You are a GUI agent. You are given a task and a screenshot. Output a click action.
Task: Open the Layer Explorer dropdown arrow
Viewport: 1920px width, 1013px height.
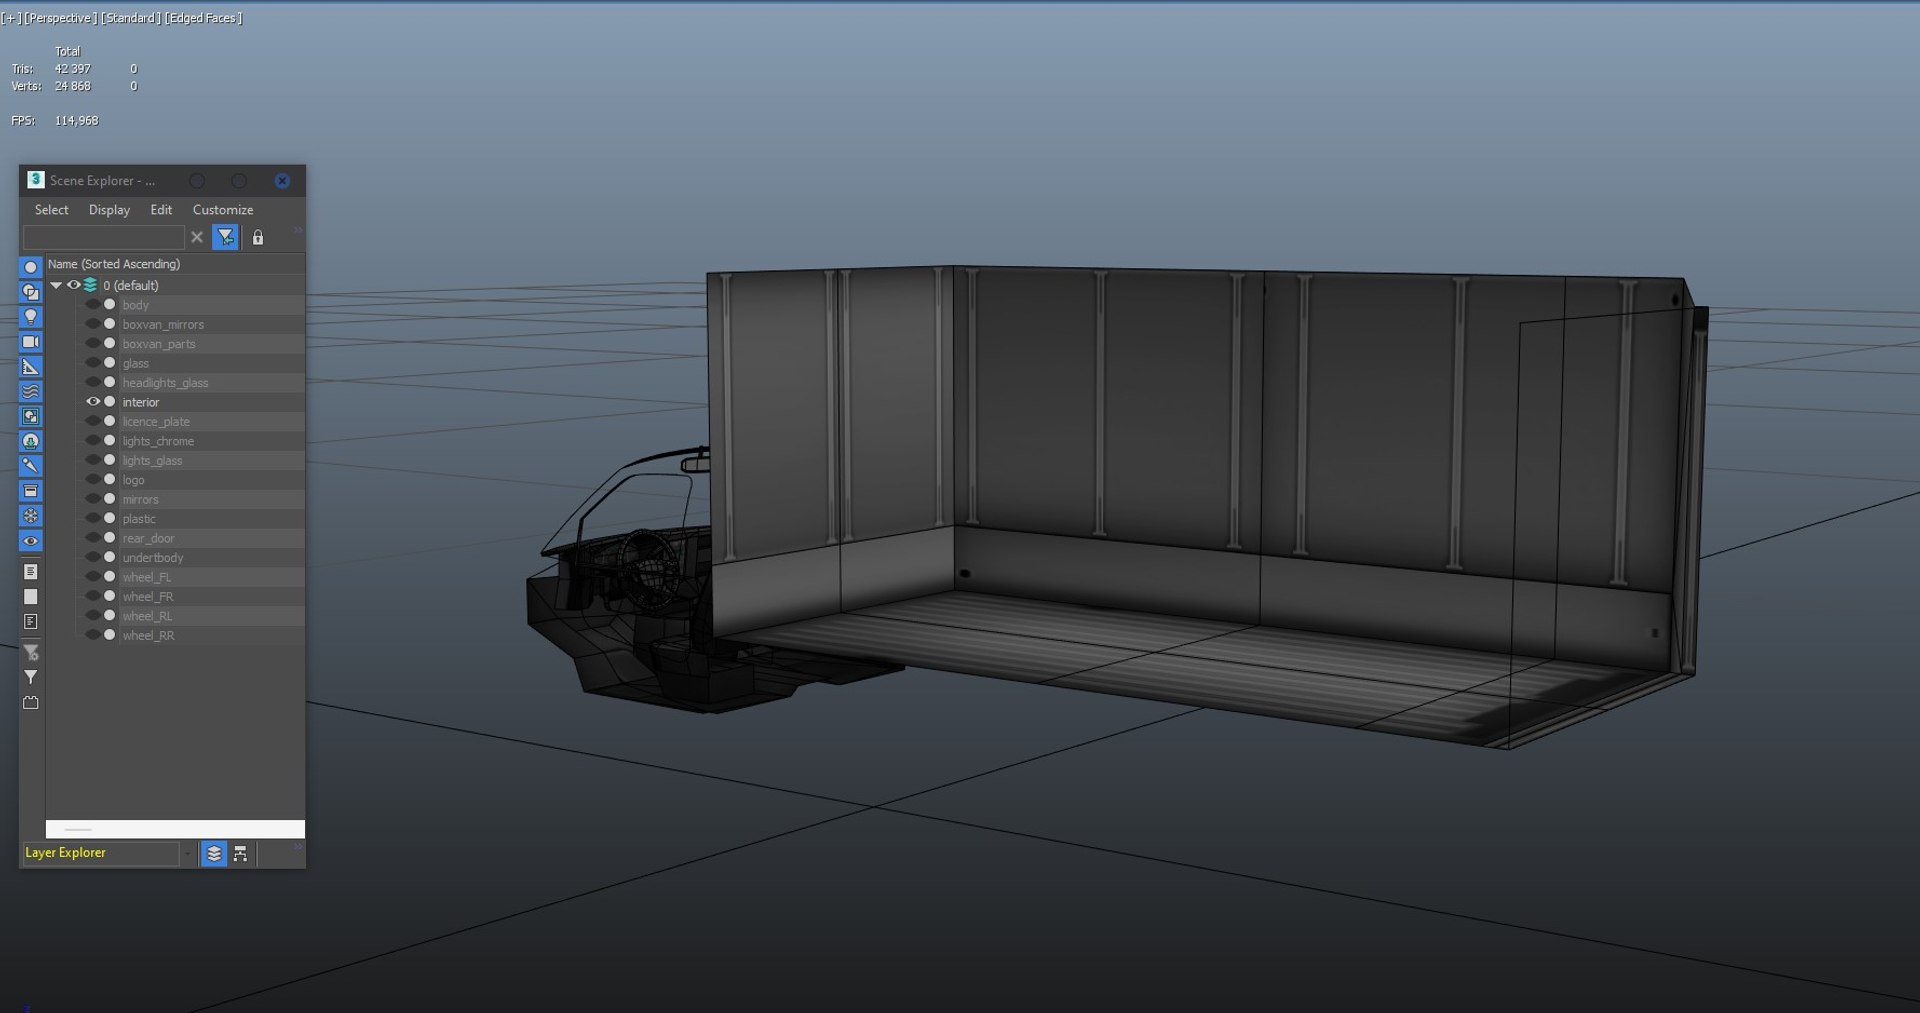[x=187, y=854]
